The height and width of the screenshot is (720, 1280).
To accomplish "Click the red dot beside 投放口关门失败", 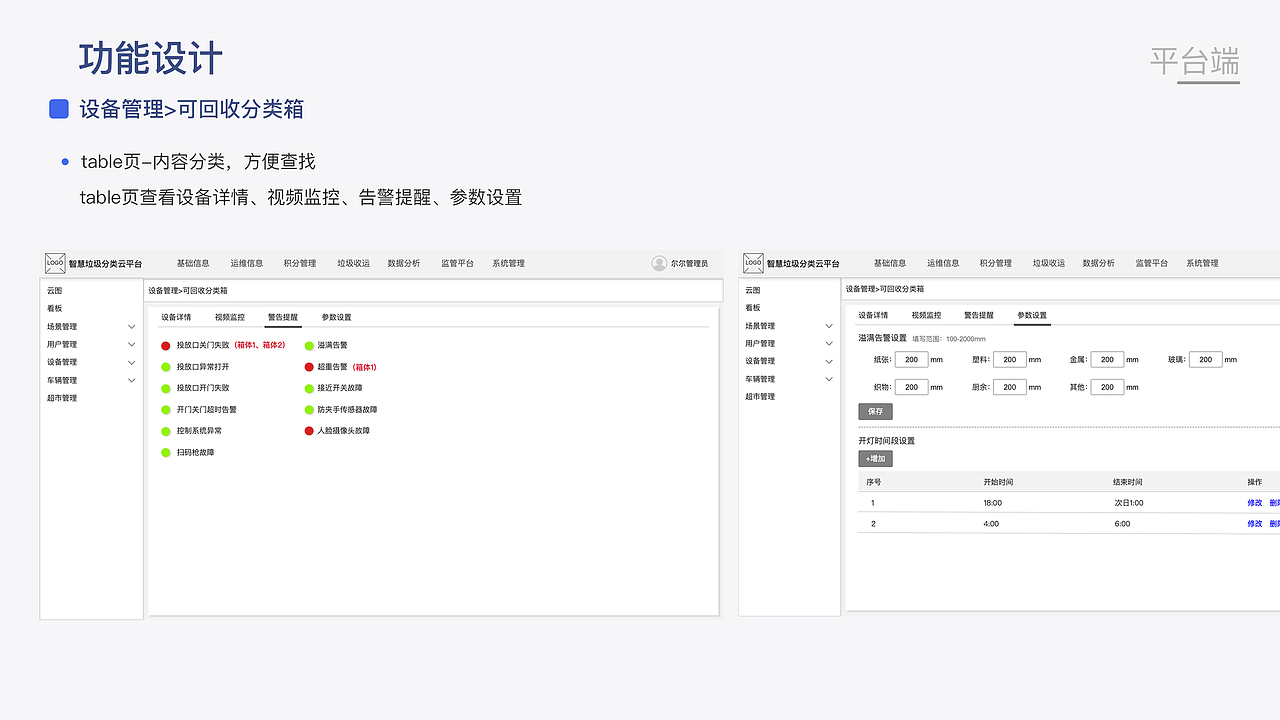I will (166, 345).
